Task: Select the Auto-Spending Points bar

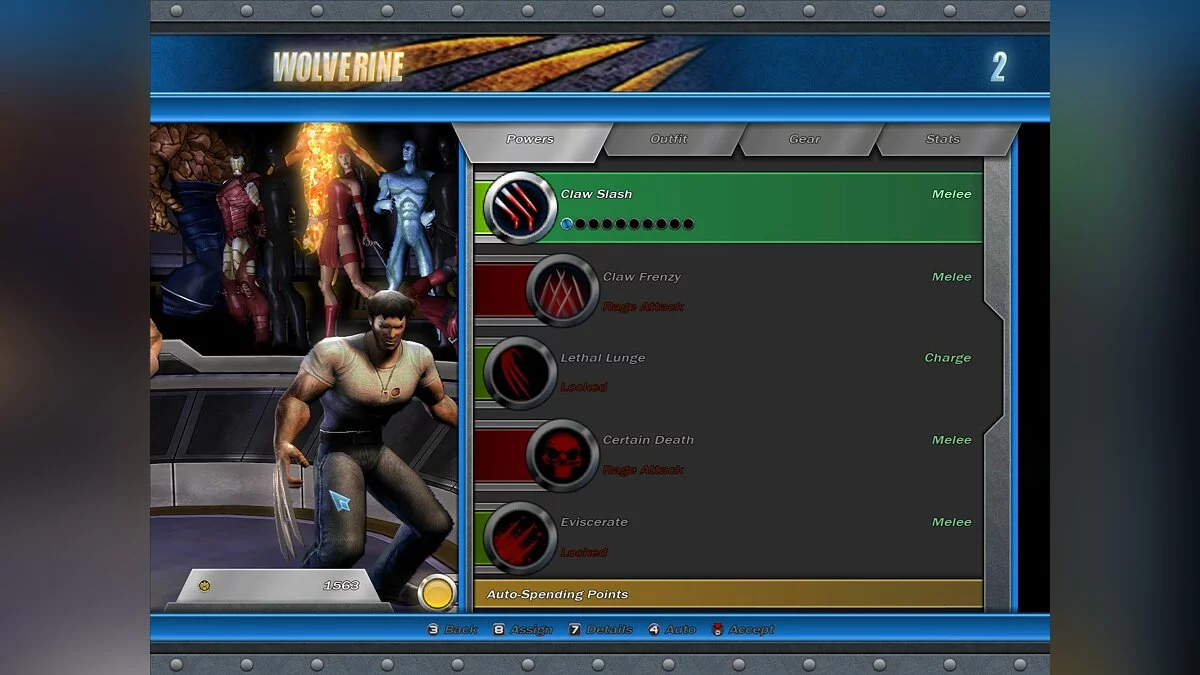Action: tap(728, 594)
